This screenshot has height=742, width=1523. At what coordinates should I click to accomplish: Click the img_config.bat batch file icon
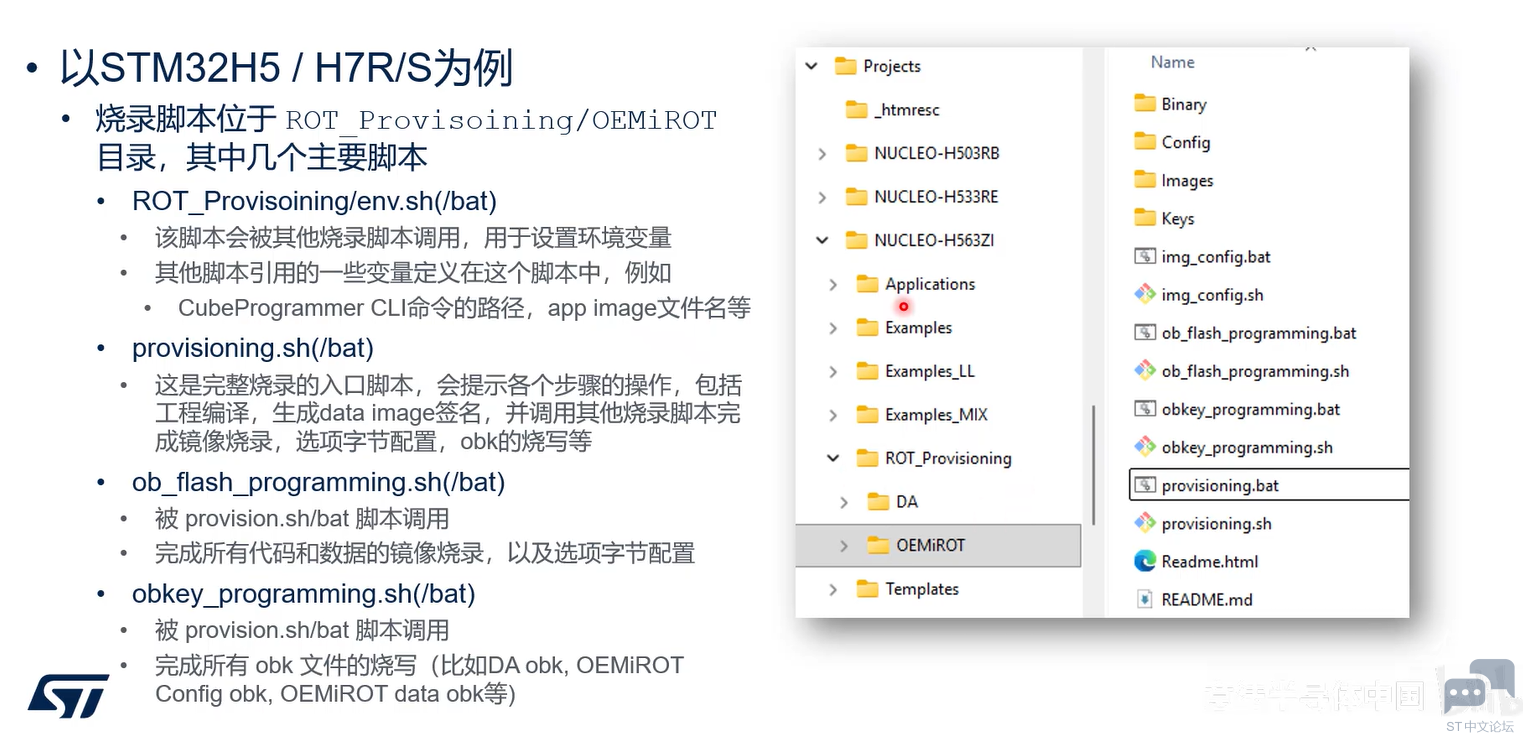click(x=1145, y=257)
